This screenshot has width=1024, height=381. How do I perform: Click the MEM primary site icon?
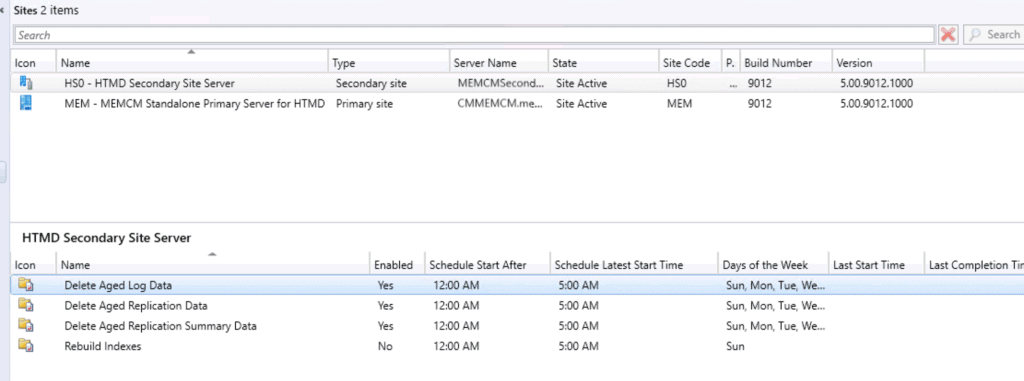point(26,103)
